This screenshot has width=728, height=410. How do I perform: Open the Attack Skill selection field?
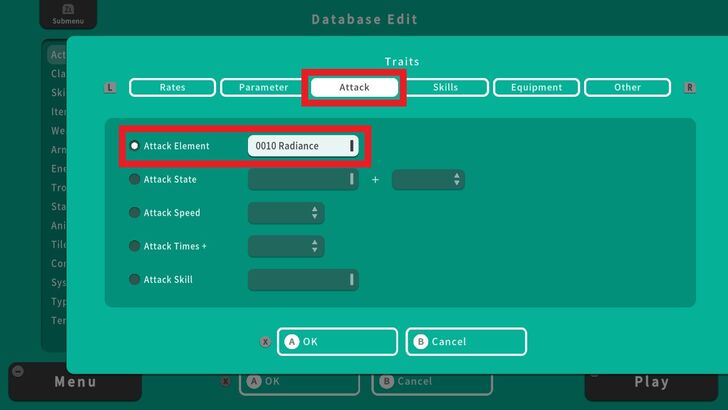tap(303, 280)
